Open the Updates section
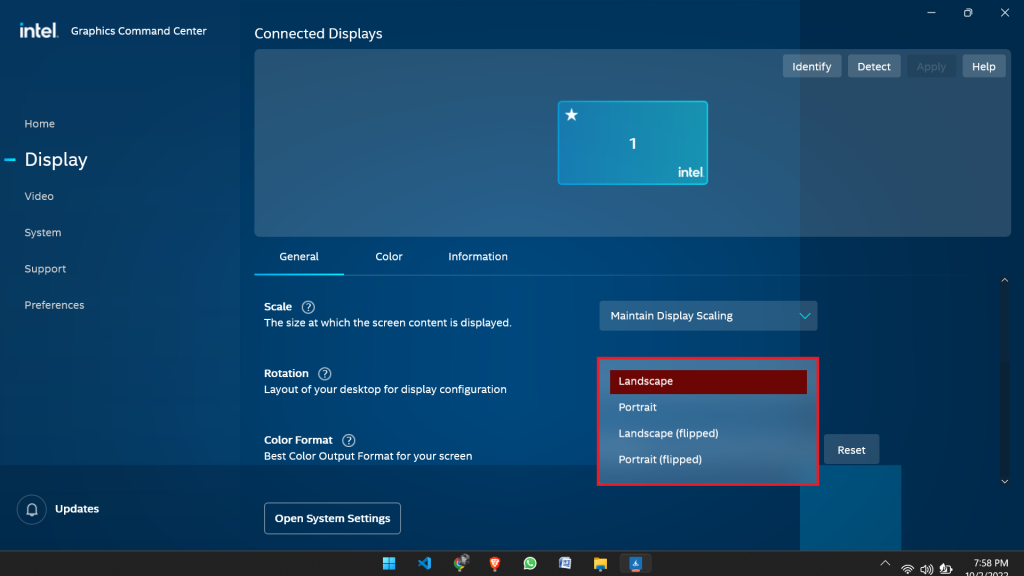 coord(77,509)
